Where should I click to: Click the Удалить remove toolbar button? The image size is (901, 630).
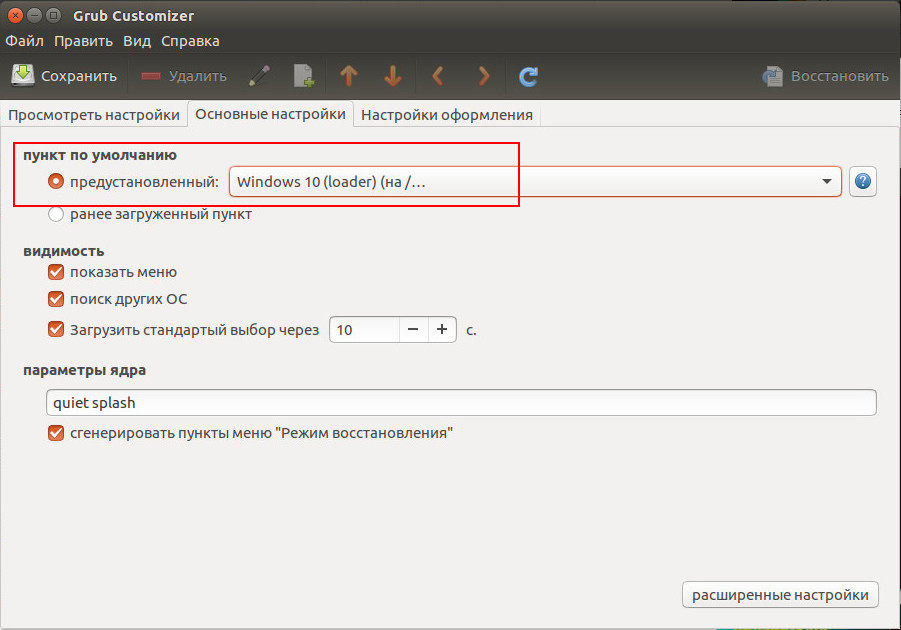tap(184, 76)
